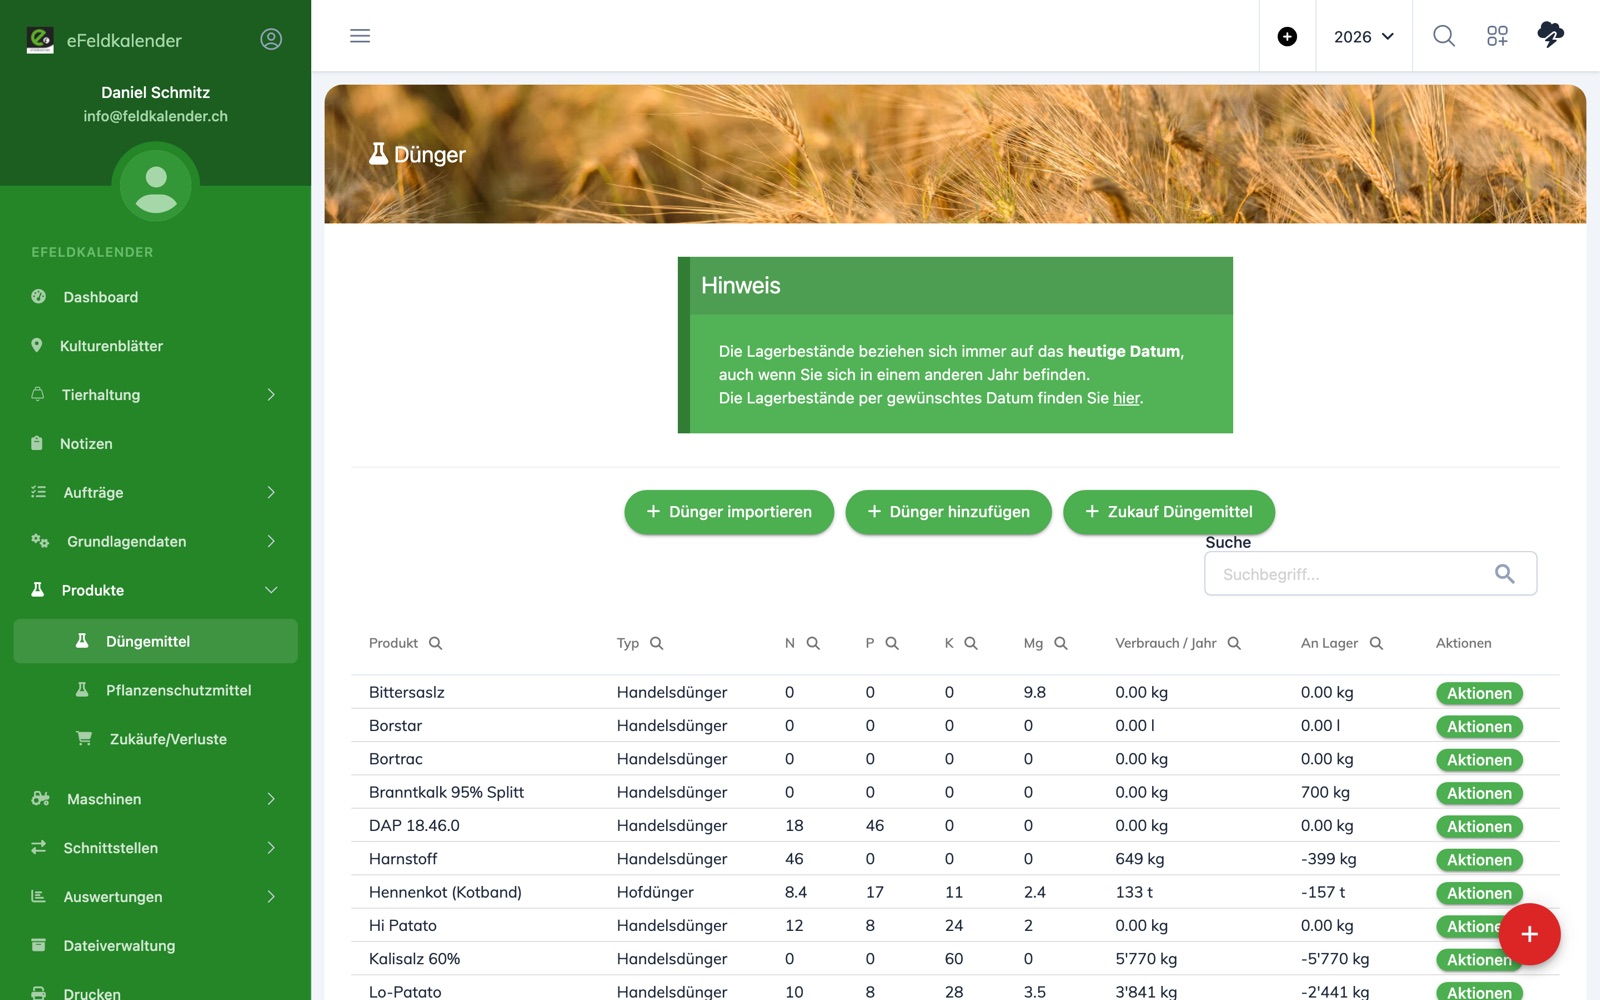The image size is (1600, 1000).
Task: Open the Notizen menu item
Action: click(156, 444)
